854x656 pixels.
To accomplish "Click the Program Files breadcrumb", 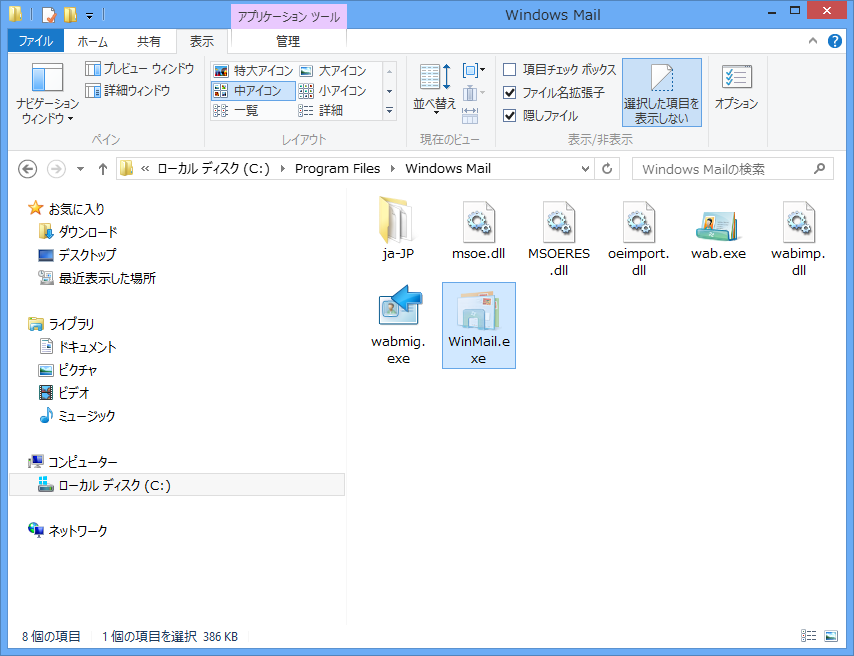I will point(338,169).
